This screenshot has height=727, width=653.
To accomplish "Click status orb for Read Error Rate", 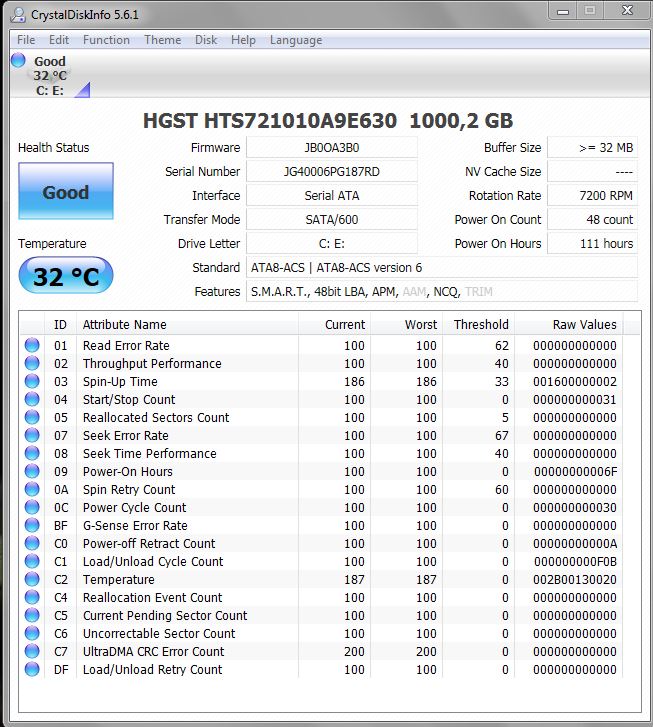I will [32, 345].
